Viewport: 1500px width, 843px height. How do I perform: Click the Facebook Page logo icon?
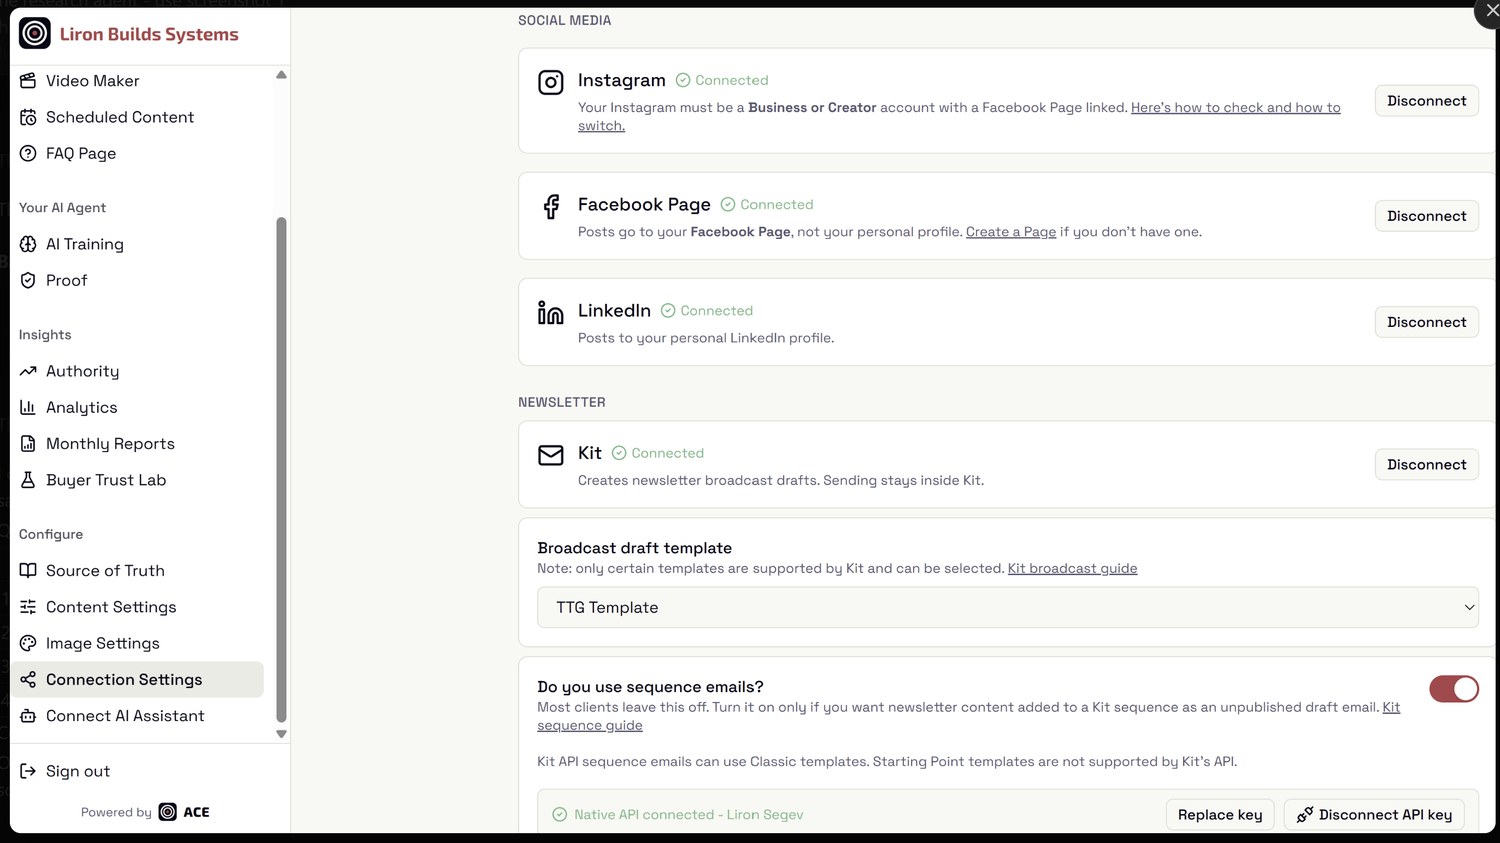pos(551,206)
